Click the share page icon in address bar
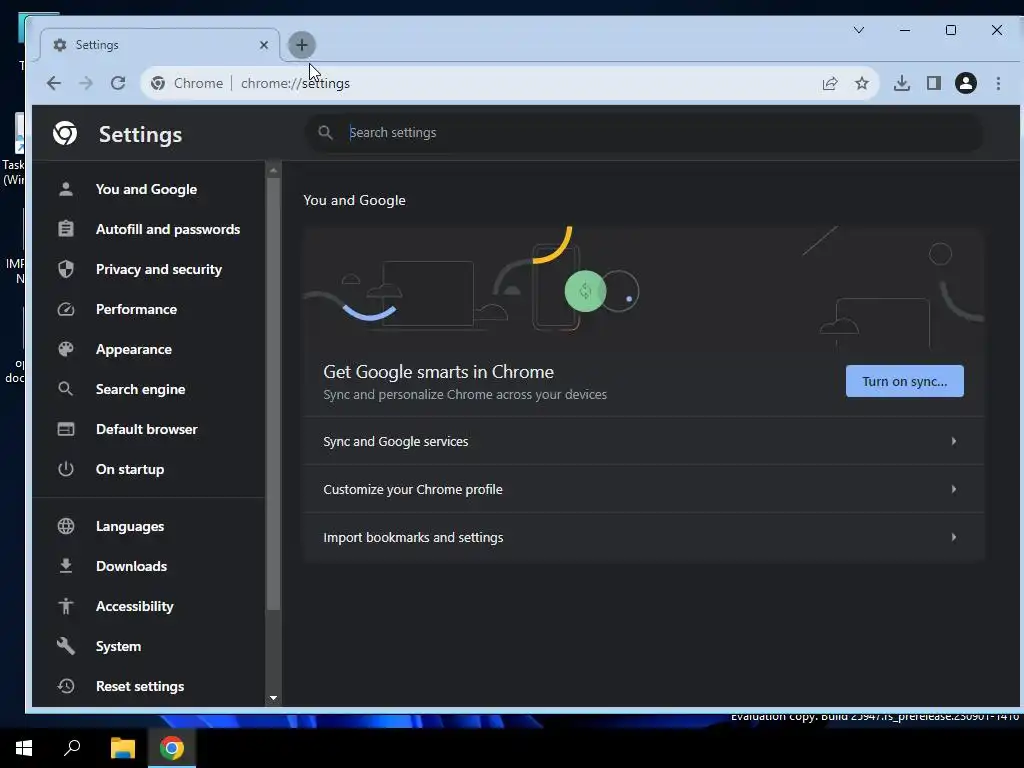The width and height of the screenshot is (1024, 768). [x=830, y=83]
